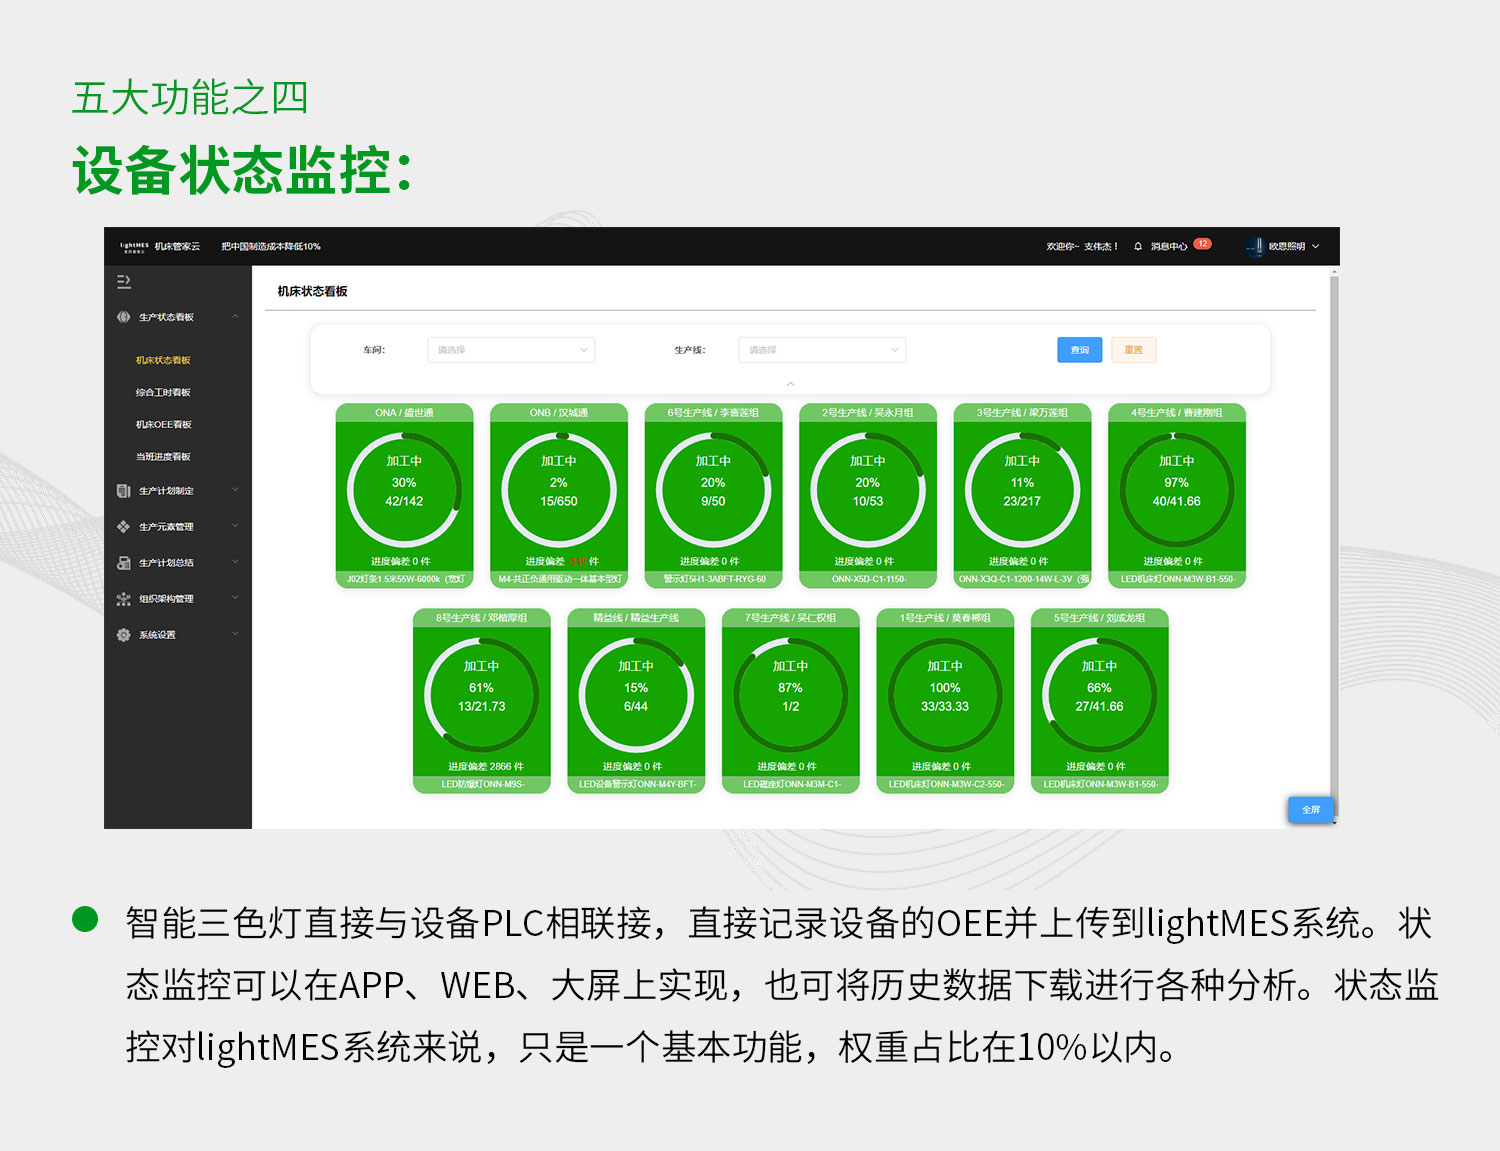Click the notification bell icon
This screenshot has height=1151, width=1500.
tap(1138, 246)
